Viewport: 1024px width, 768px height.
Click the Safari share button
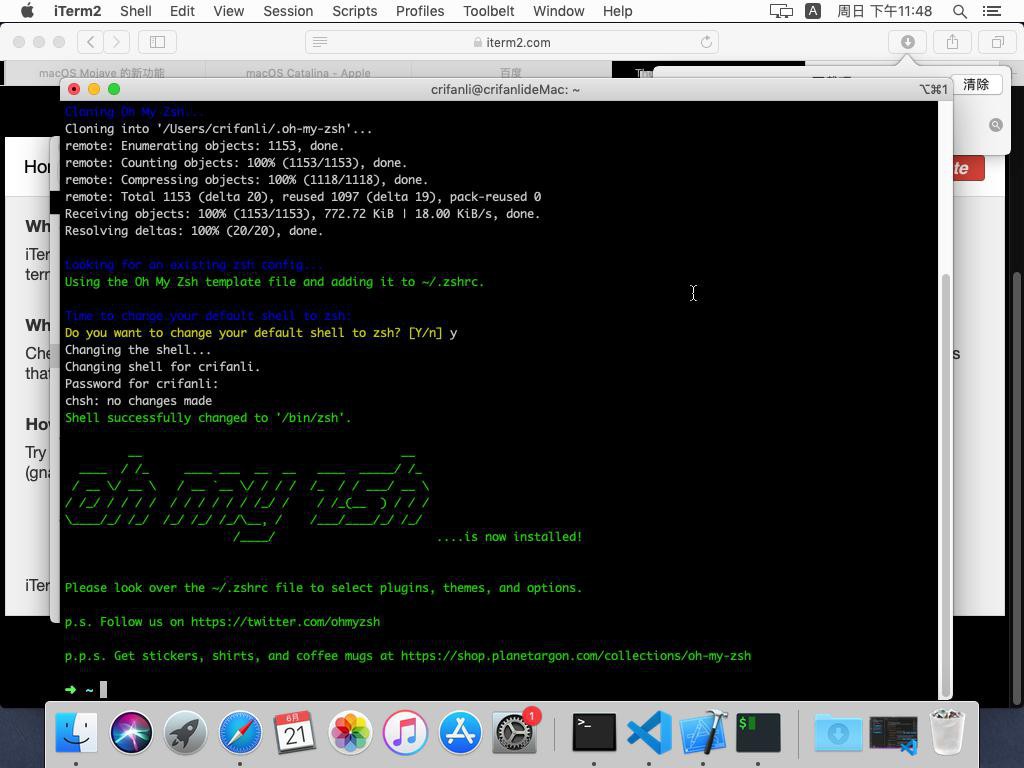953,42
